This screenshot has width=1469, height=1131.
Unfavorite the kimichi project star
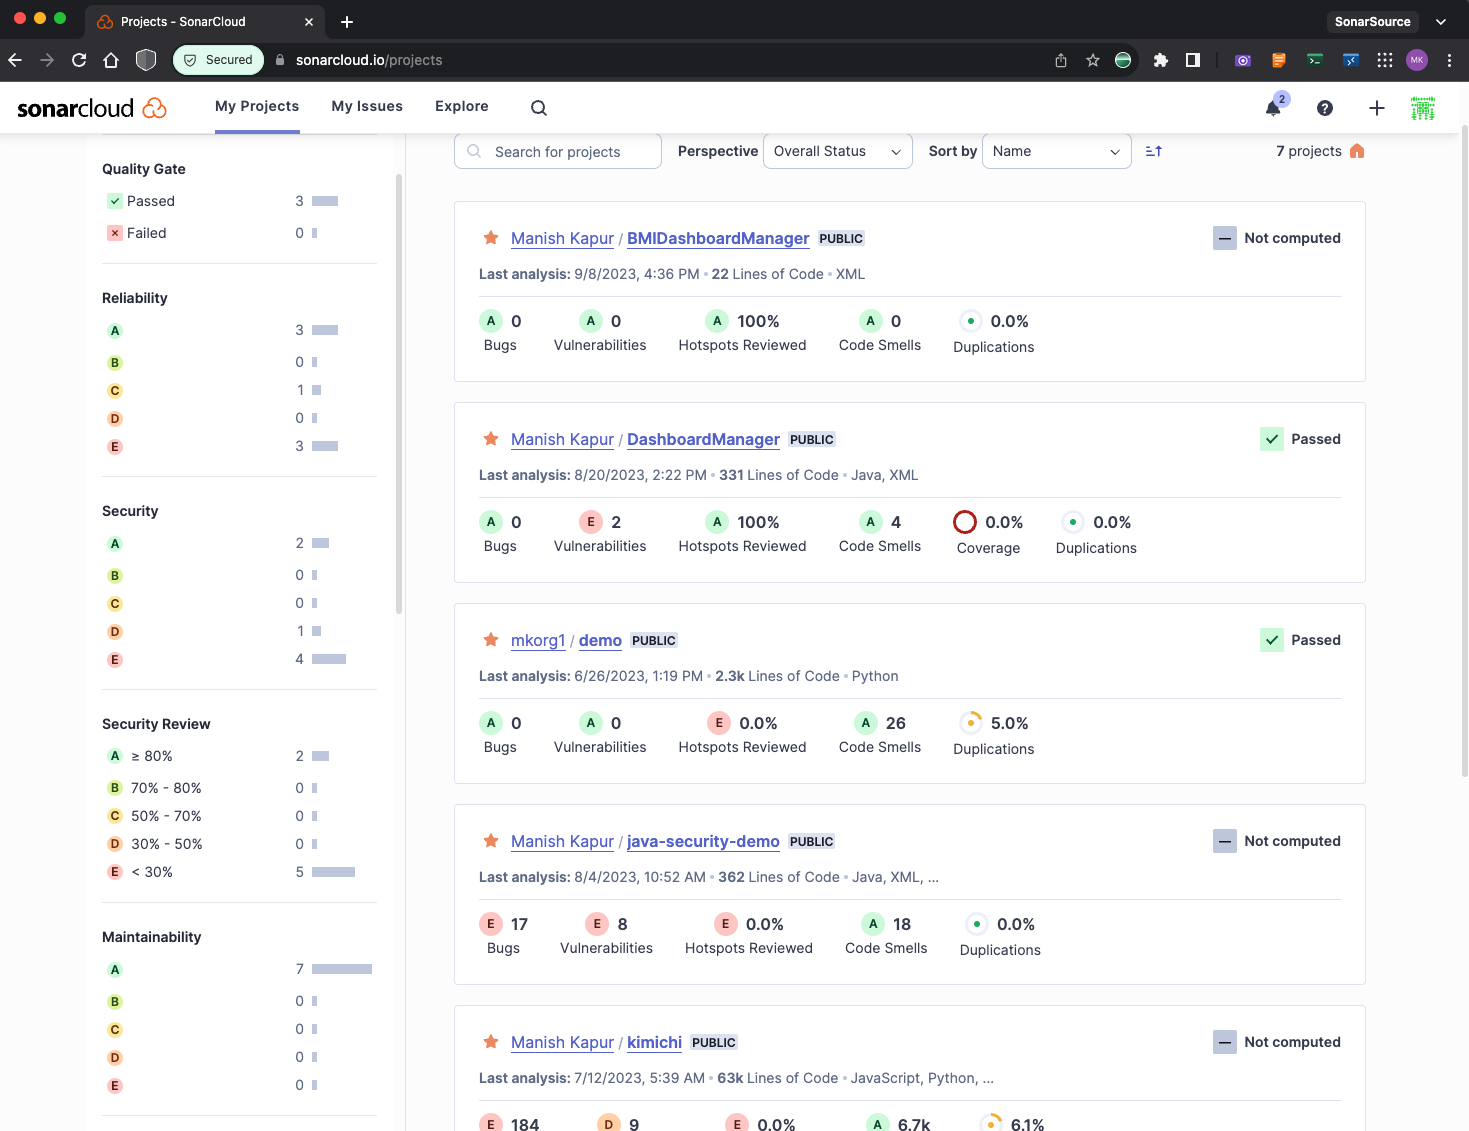click(490, 1041)
